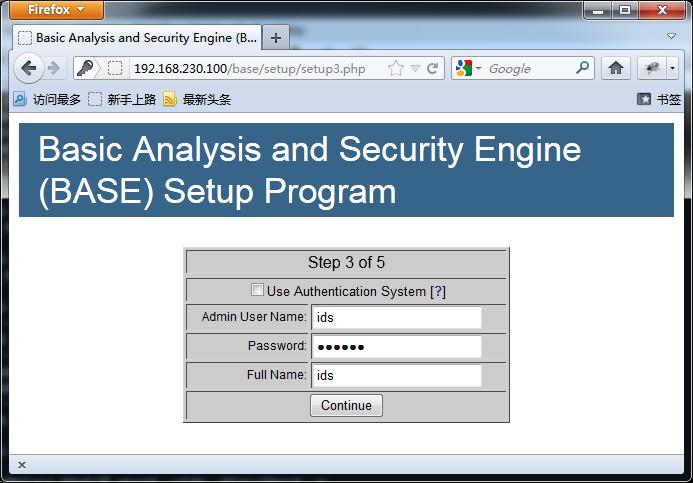The image size is (693, 483).
Task: Minimize the Firefox window
Action: (x=598, y=10)
